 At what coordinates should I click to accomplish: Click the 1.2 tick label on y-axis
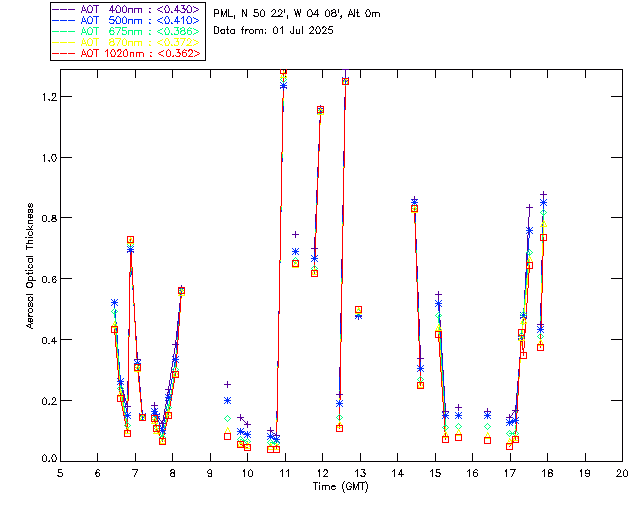(45, 97)
